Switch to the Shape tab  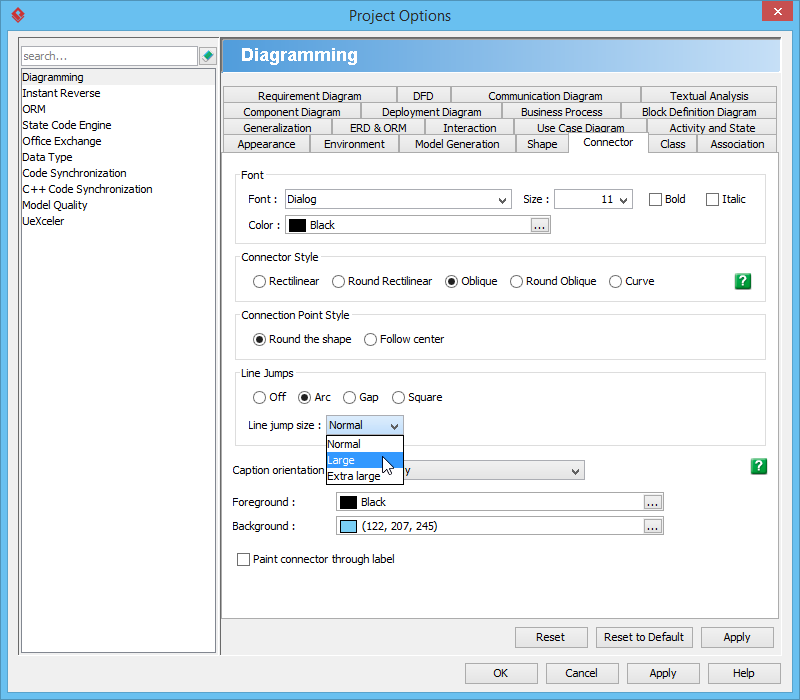click(542, 144)
